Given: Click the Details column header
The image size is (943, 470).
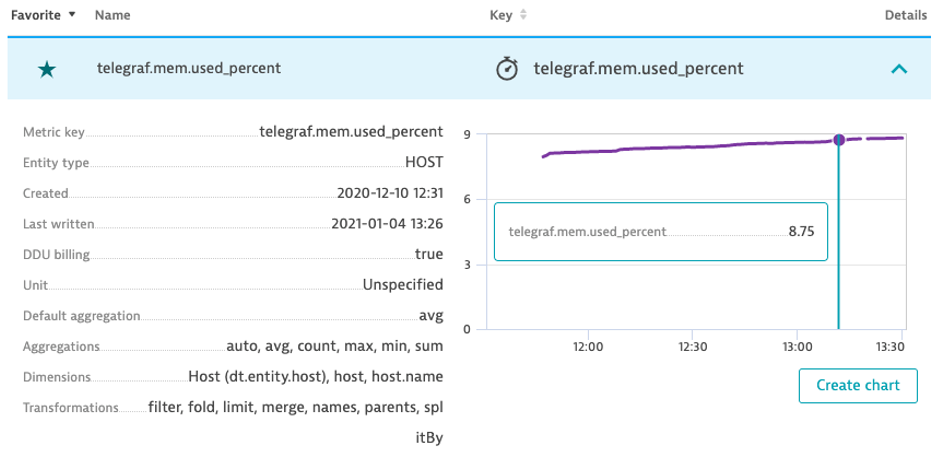Looking at the screenshot, I should [906, 15].
